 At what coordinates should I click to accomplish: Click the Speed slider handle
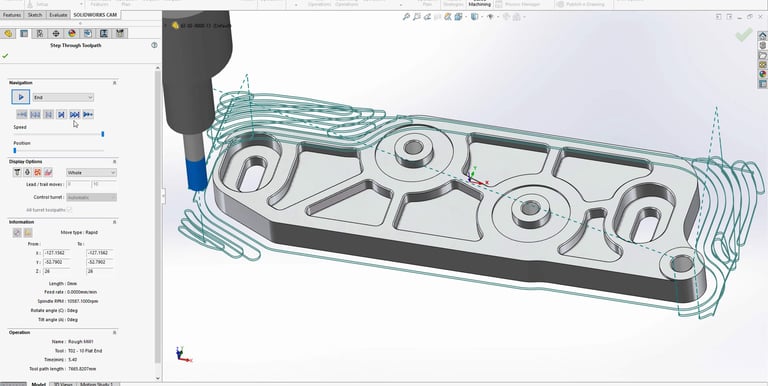point(102,134)
